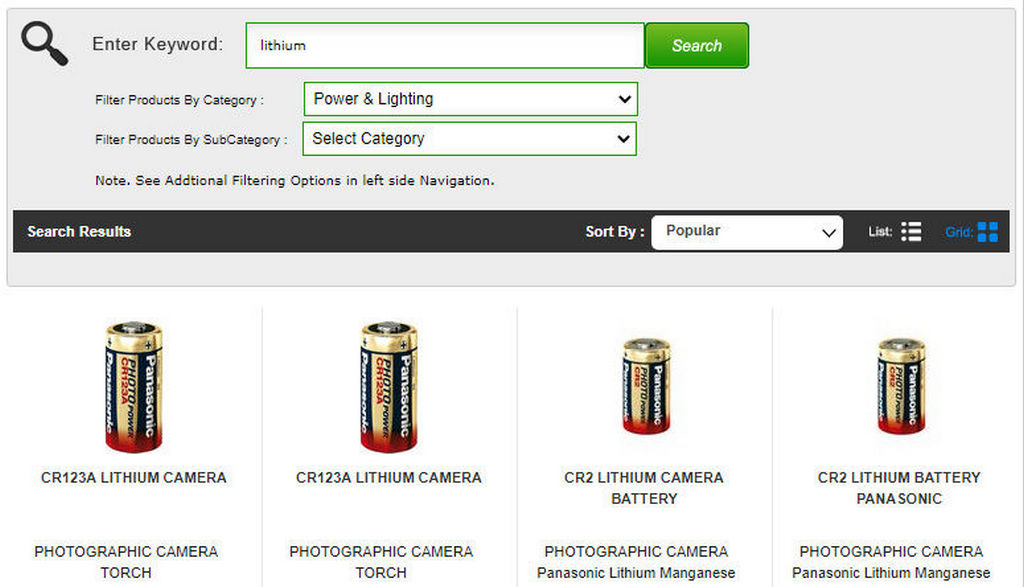Open second CR123A battery product image
Image resolution: width=1024 pixels, height=587 pixels.
(x=389, y=386)
